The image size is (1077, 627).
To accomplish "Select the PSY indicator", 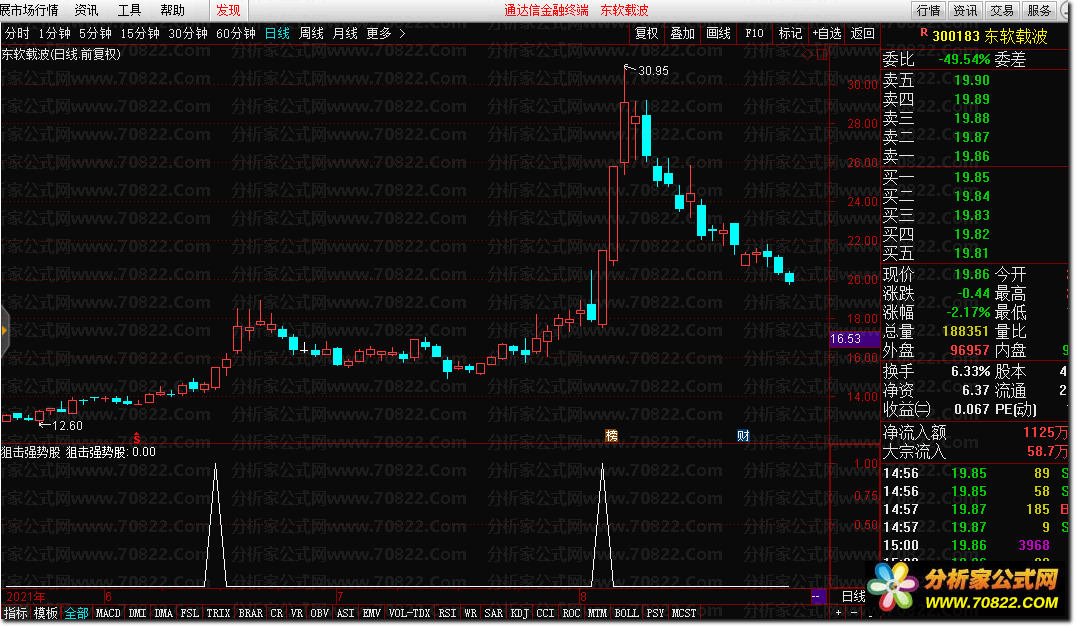I will tap(655, 613).
